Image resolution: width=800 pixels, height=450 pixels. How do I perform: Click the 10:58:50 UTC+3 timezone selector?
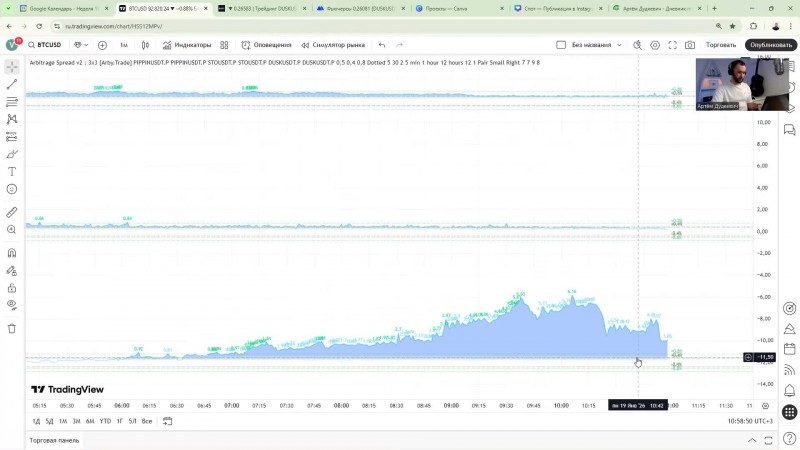pyautogui.click(x=750, y=421)
